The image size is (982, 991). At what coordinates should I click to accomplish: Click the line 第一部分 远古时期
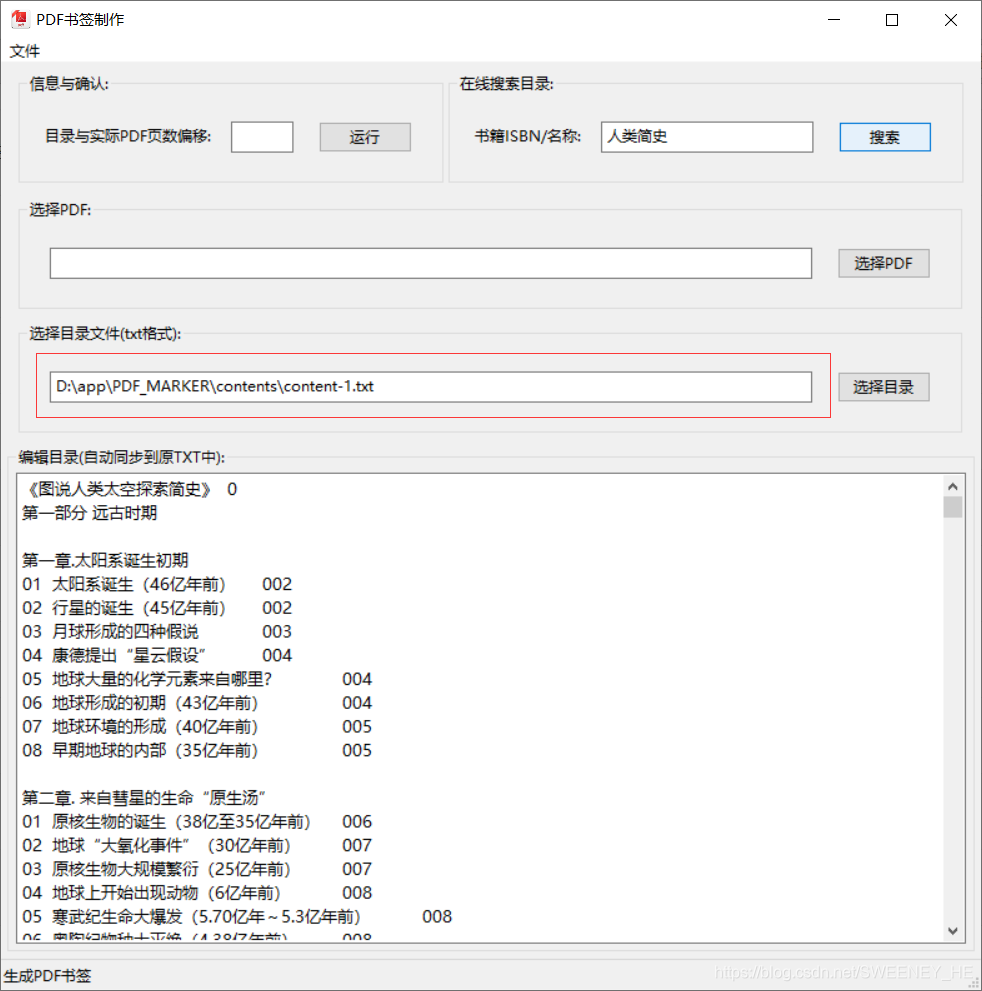point(89,513)
